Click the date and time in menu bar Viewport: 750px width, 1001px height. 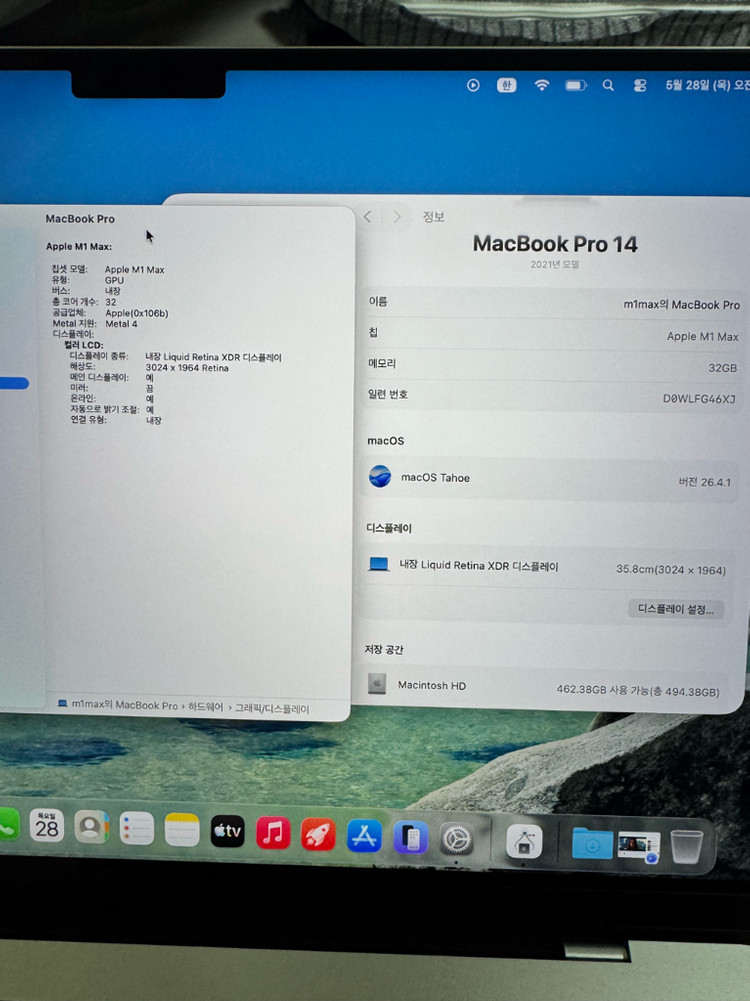tap(707, 85)
